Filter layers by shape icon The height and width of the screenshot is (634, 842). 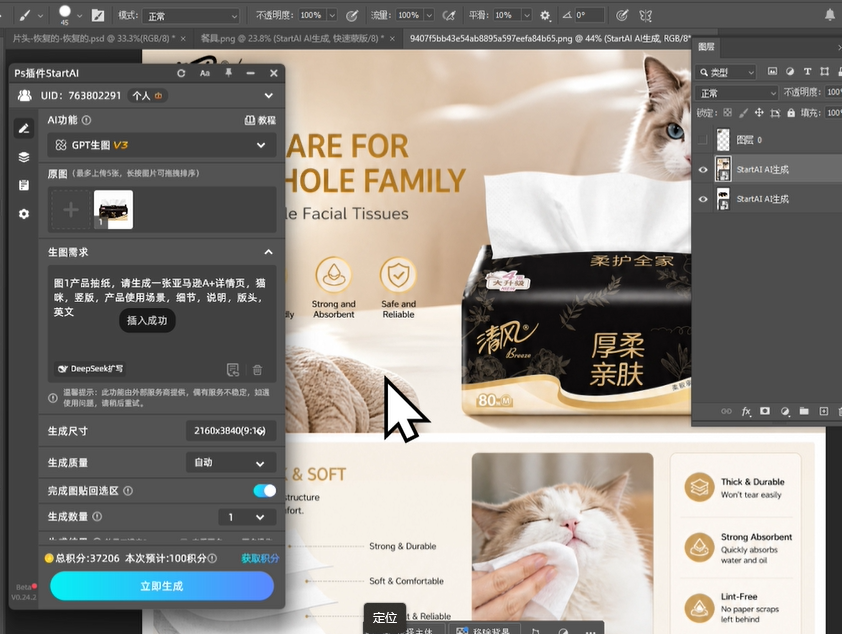825,71
